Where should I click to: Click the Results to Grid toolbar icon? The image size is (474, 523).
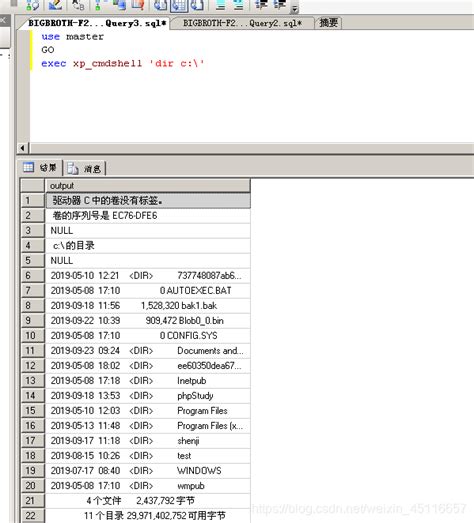(179, 5)
